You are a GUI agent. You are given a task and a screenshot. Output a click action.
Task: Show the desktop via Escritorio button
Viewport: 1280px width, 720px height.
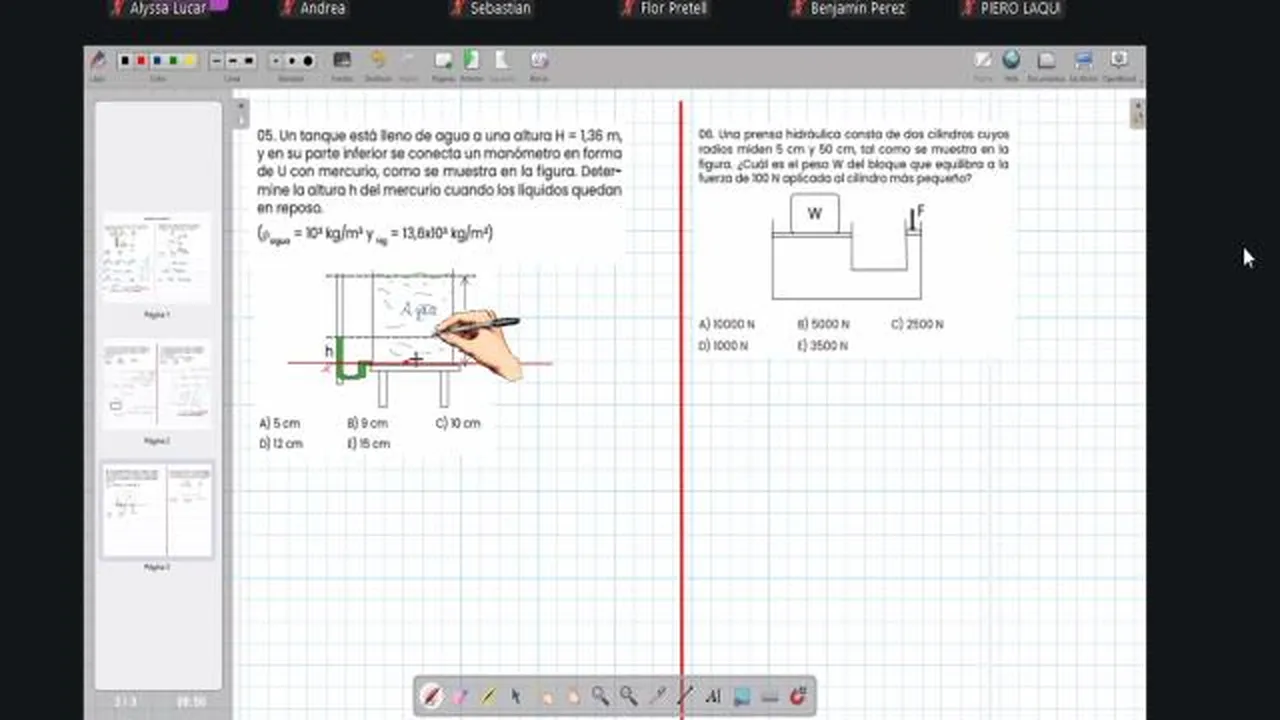(x=1083, y=64)
